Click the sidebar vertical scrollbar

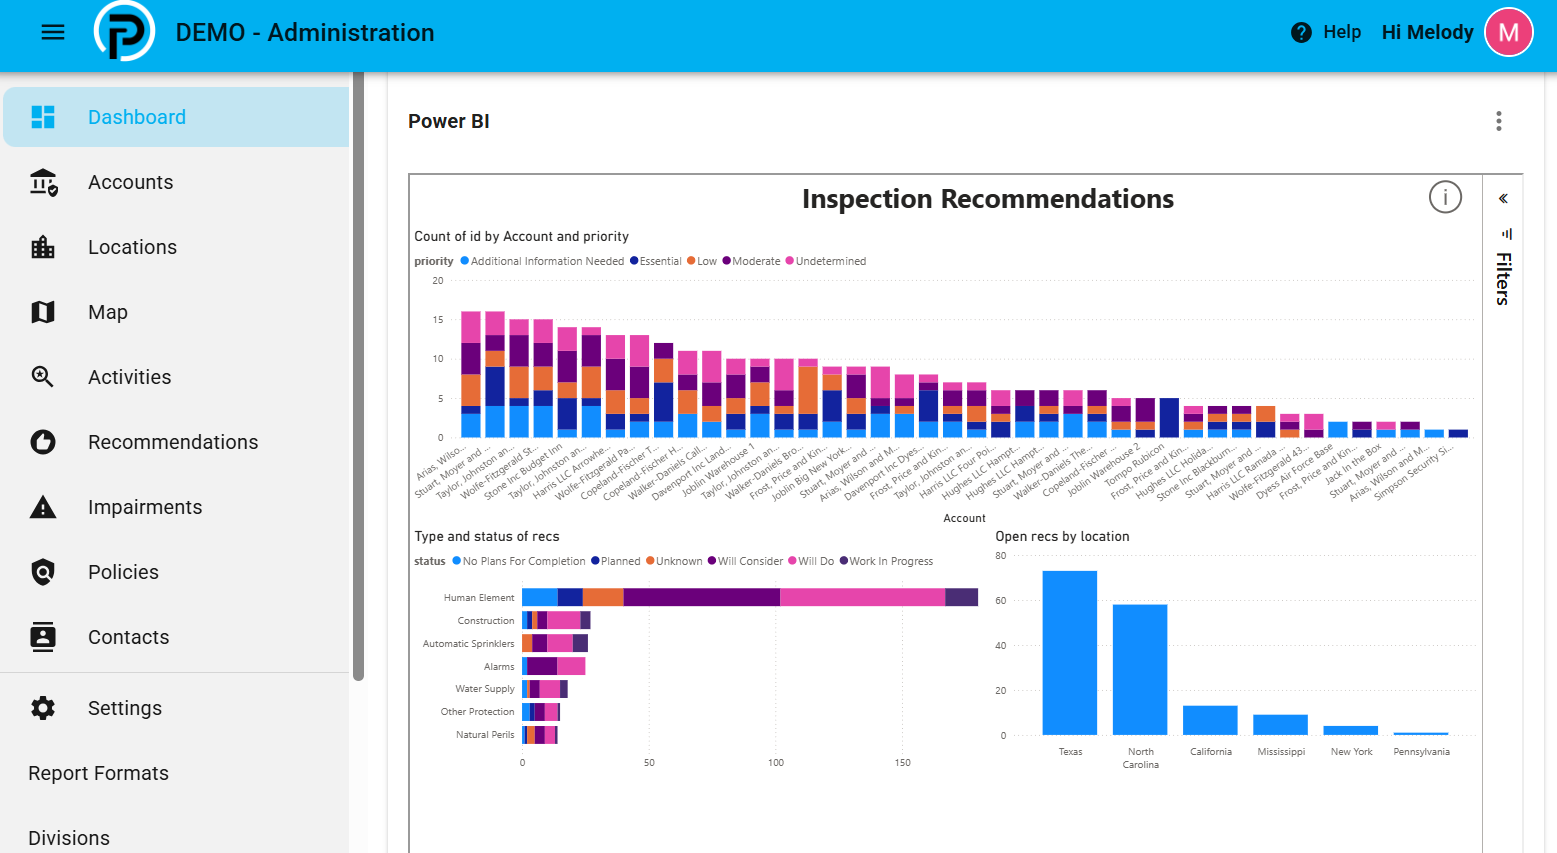tap(358, 376)
